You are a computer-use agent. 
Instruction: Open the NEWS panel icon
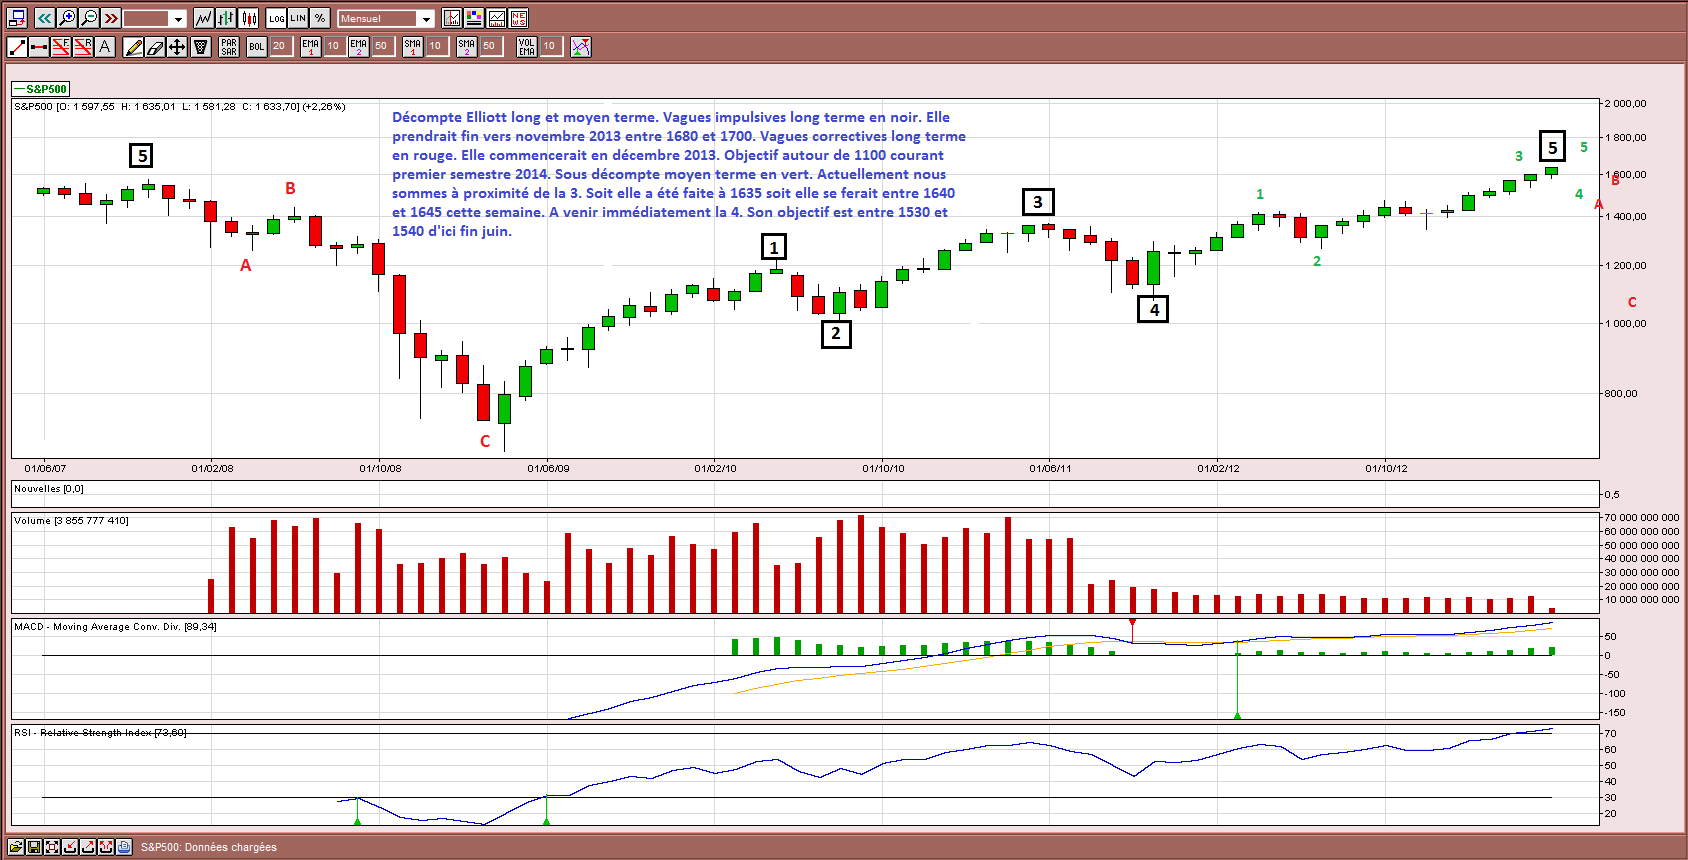[x=518, y=18]
